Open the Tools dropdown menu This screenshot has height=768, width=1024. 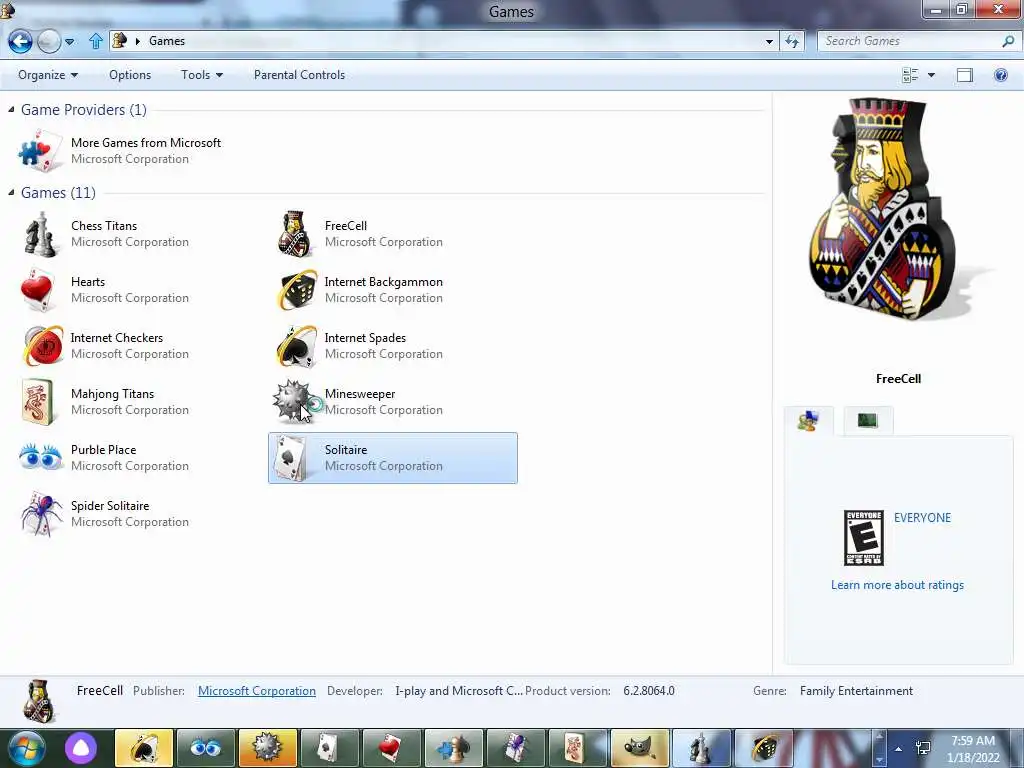pos(202,75)
